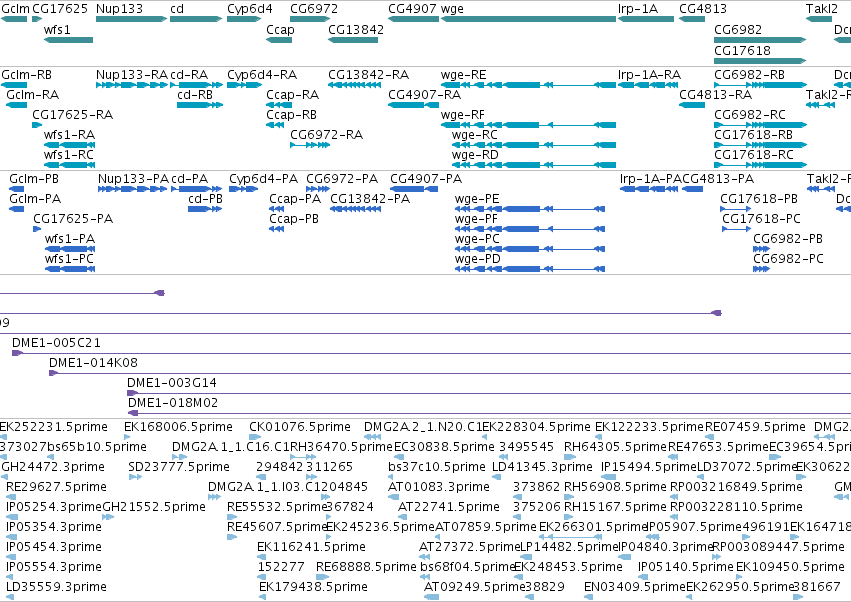
Task: Open the CG6972-RA transcript label
Action: point(326,135)
